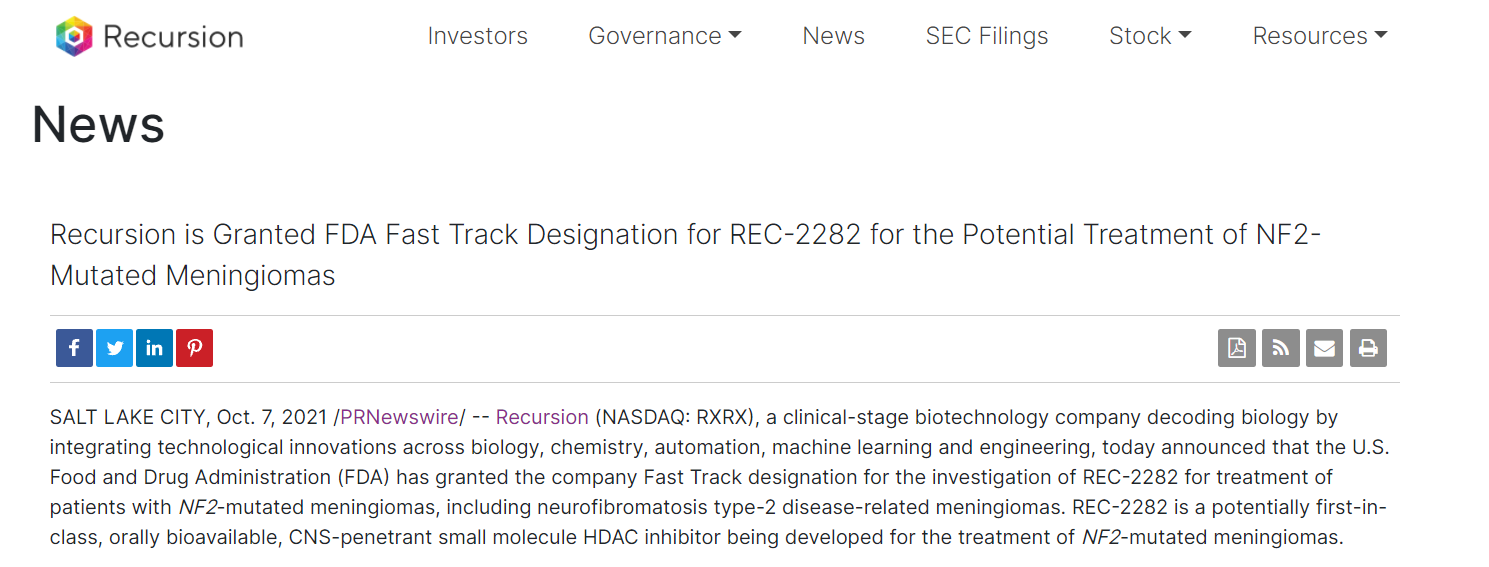Viewport: 1489px width, 567px height.
Task: Share article on LinkedIn
Action: click(154, 348)
